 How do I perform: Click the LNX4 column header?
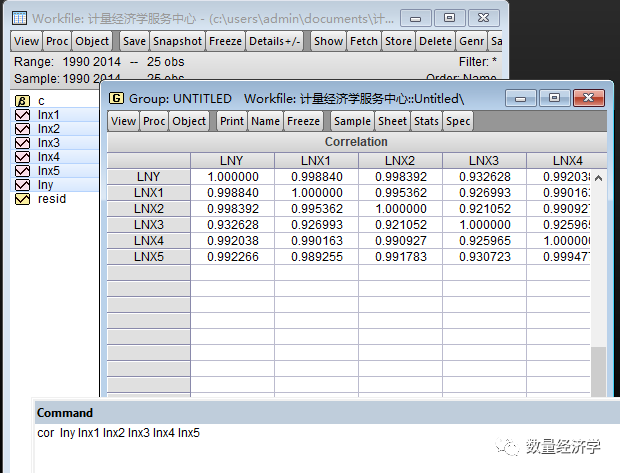tap(567, 161)
